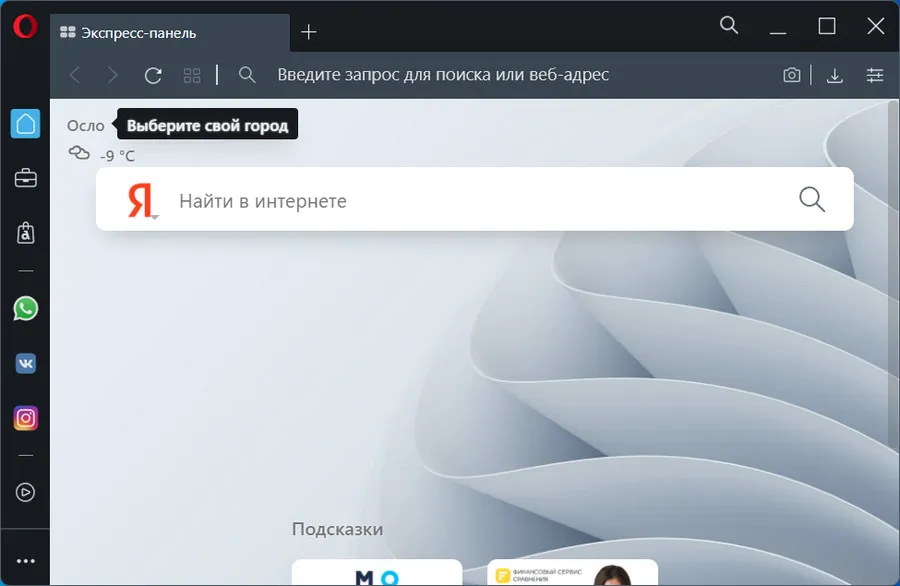The image size is (900, 586).
Task: Take a snapshot with camera icon
Action: [791, 75]
